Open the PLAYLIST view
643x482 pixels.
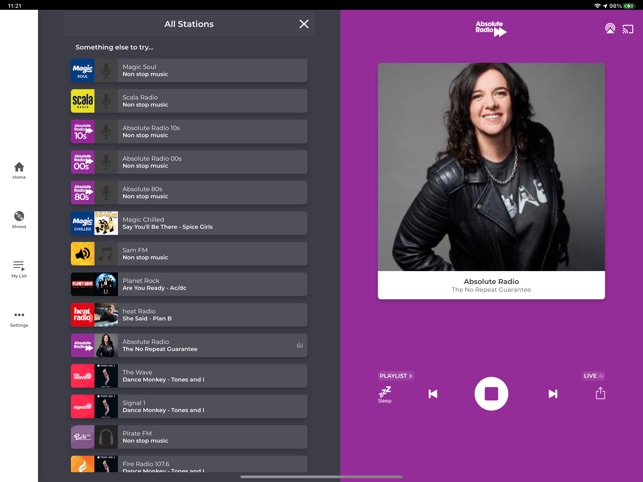pyautogui.click(x=396, y=376)
